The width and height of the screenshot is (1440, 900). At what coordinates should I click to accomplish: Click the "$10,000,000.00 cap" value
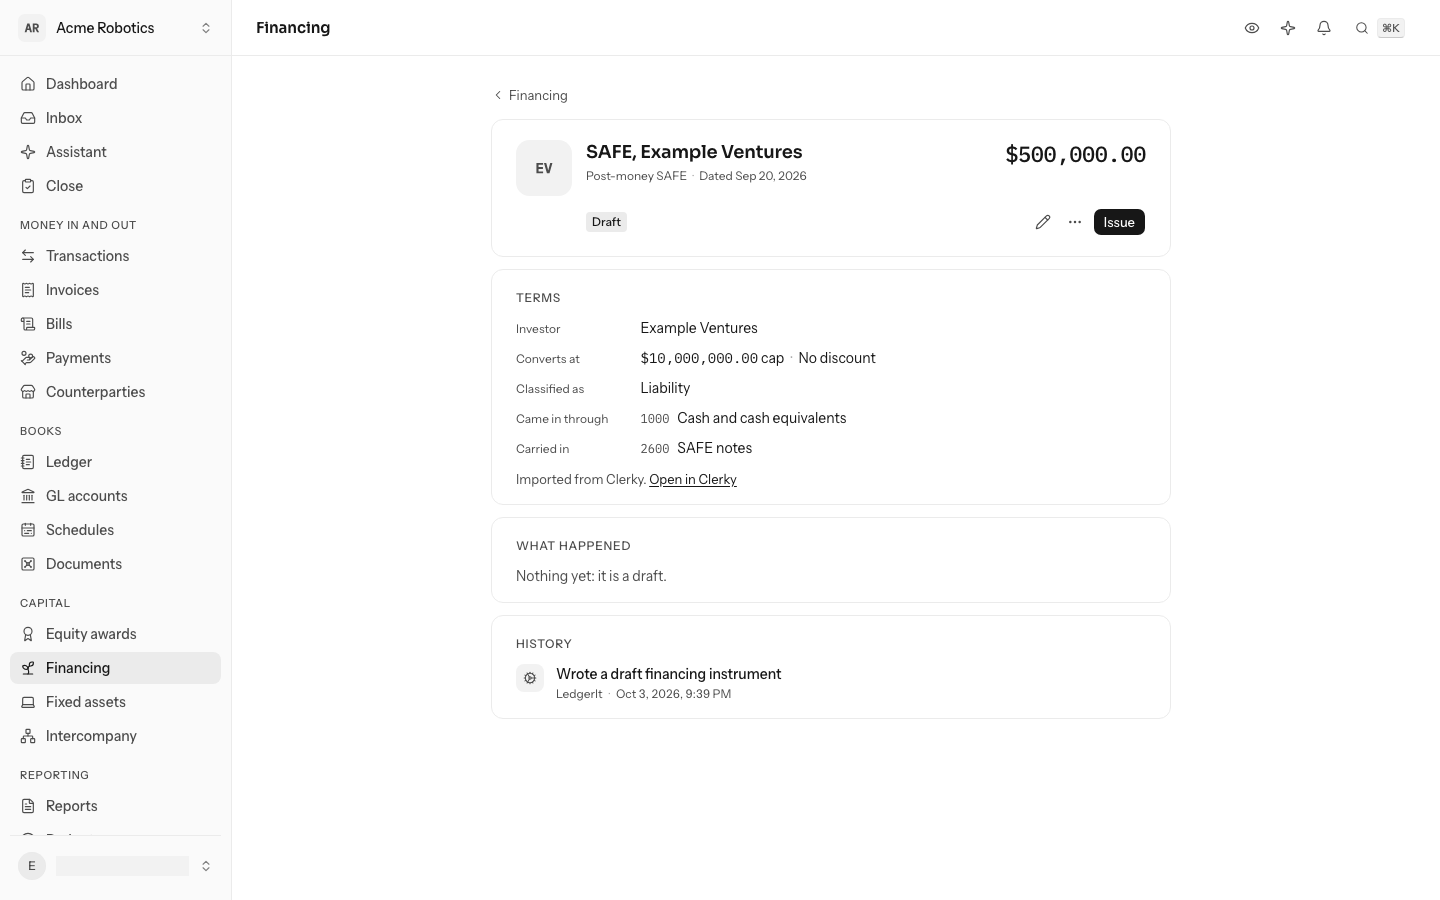712,358
